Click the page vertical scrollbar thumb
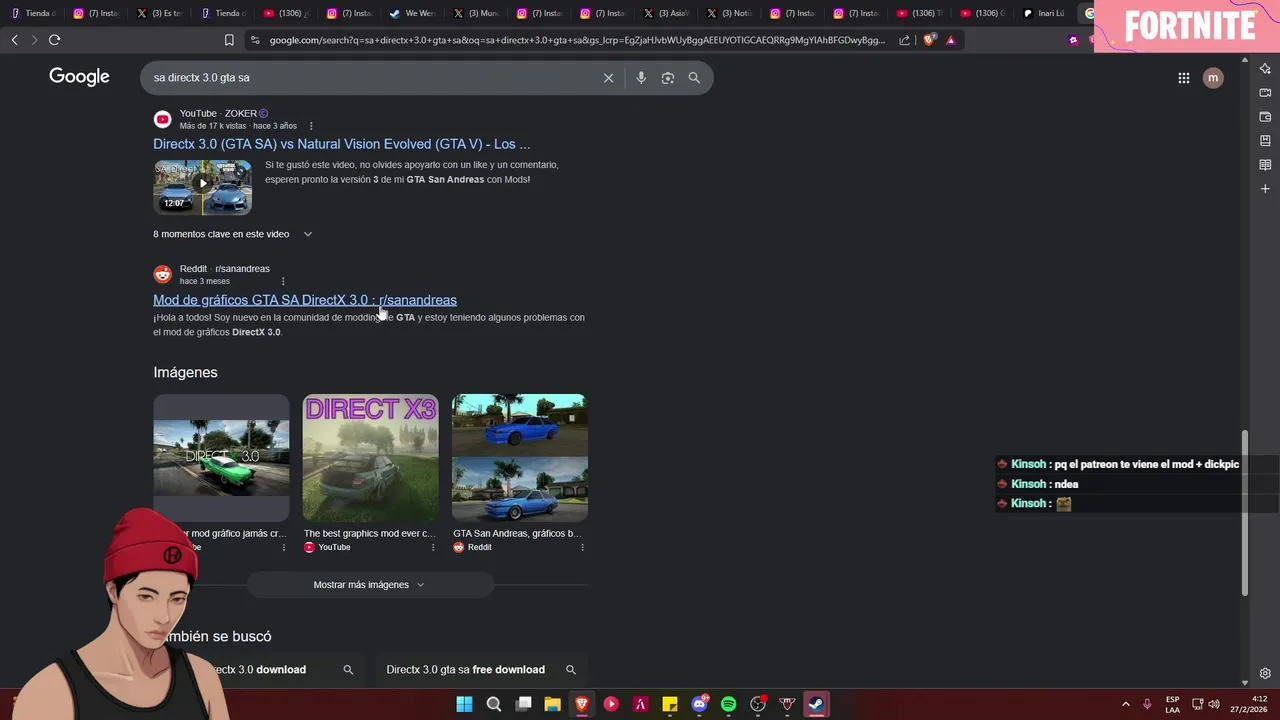This screenshot has height=720, width=1280. coord(1245,512)
